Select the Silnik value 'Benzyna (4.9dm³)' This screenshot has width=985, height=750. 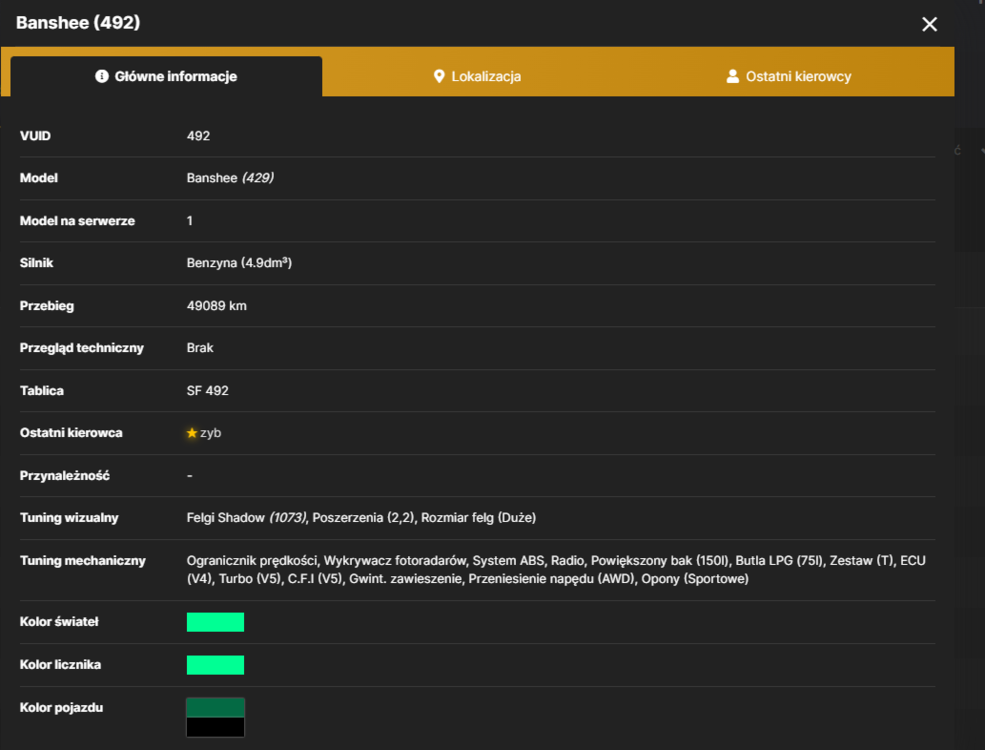point(239,263)
